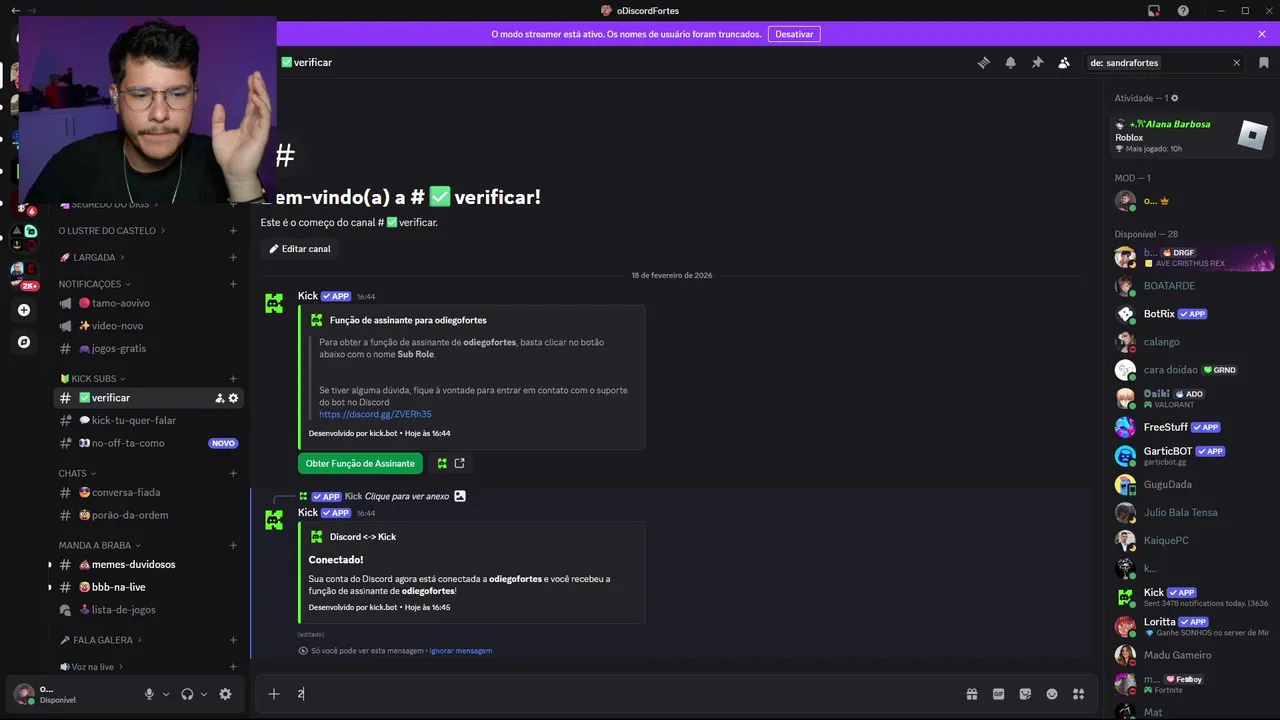1280x720 pixels.
Task: Click Madu Gameiro member
Action: (1192, 655)
